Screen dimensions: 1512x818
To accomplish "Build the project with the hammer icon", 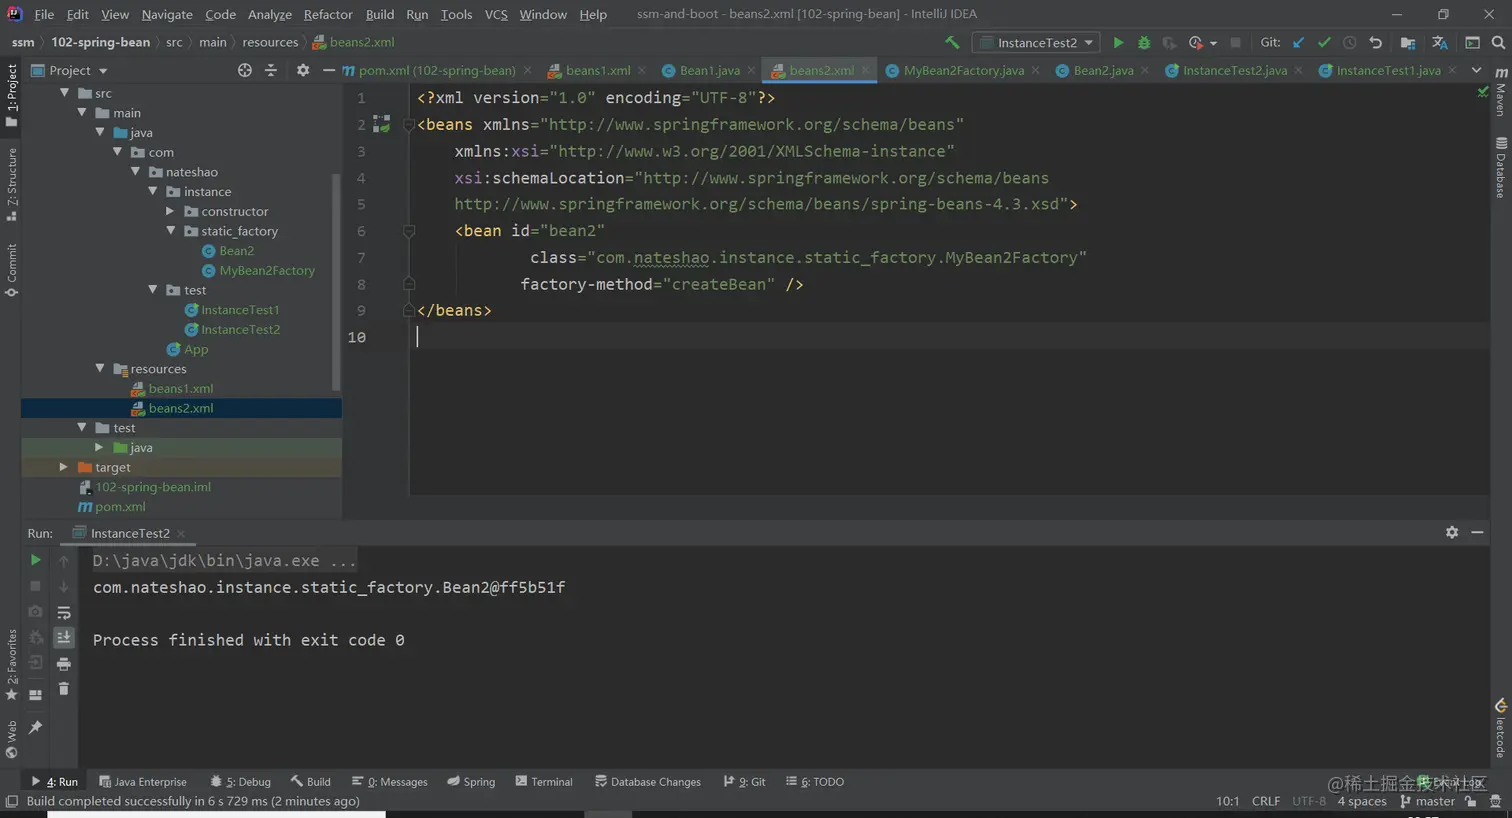I will click(952, 42).
